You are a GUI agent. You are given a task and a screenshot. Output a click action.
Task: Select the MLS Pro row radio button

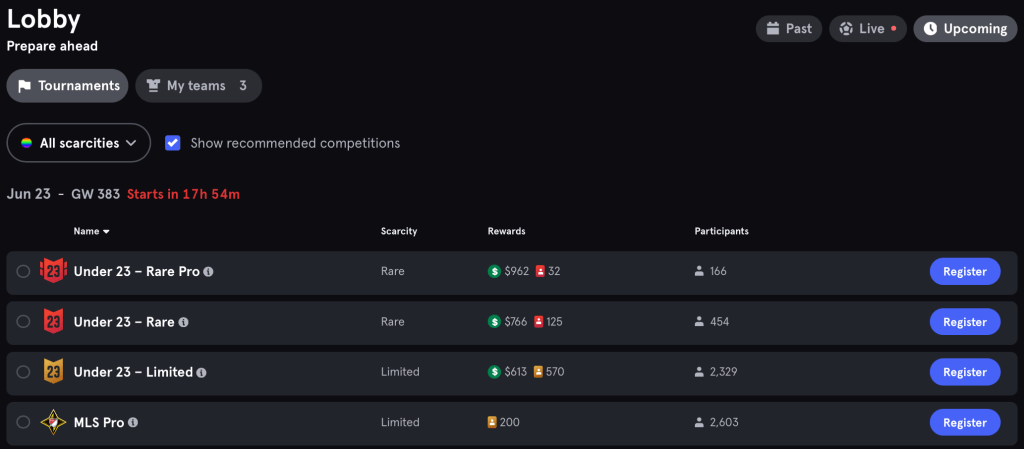24,422
